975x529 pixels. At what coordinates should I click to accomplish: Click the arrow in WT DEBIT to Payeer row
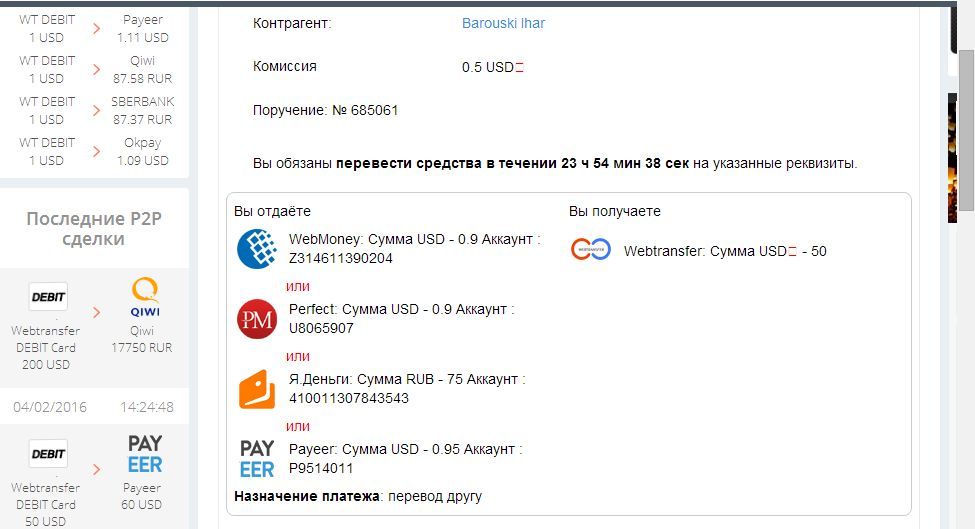coord(96,28)
